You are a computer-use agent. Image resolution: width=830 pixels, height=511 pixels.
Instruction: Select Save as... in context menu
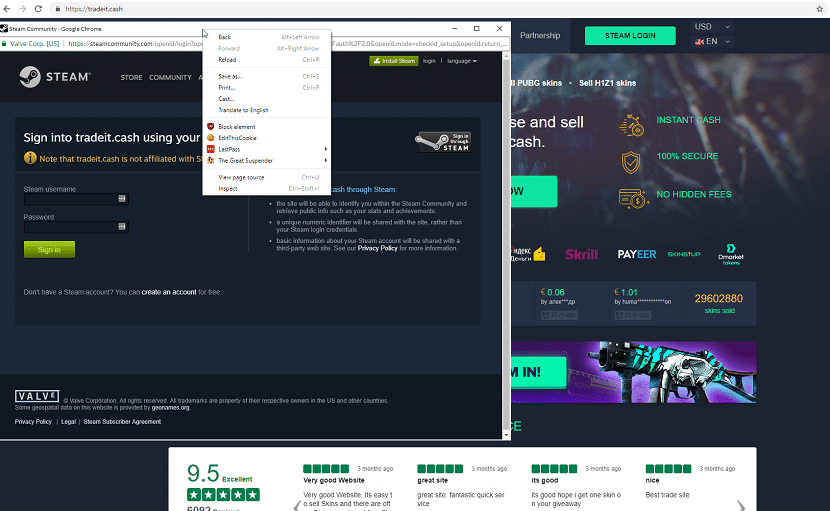[x=267, y=76]
